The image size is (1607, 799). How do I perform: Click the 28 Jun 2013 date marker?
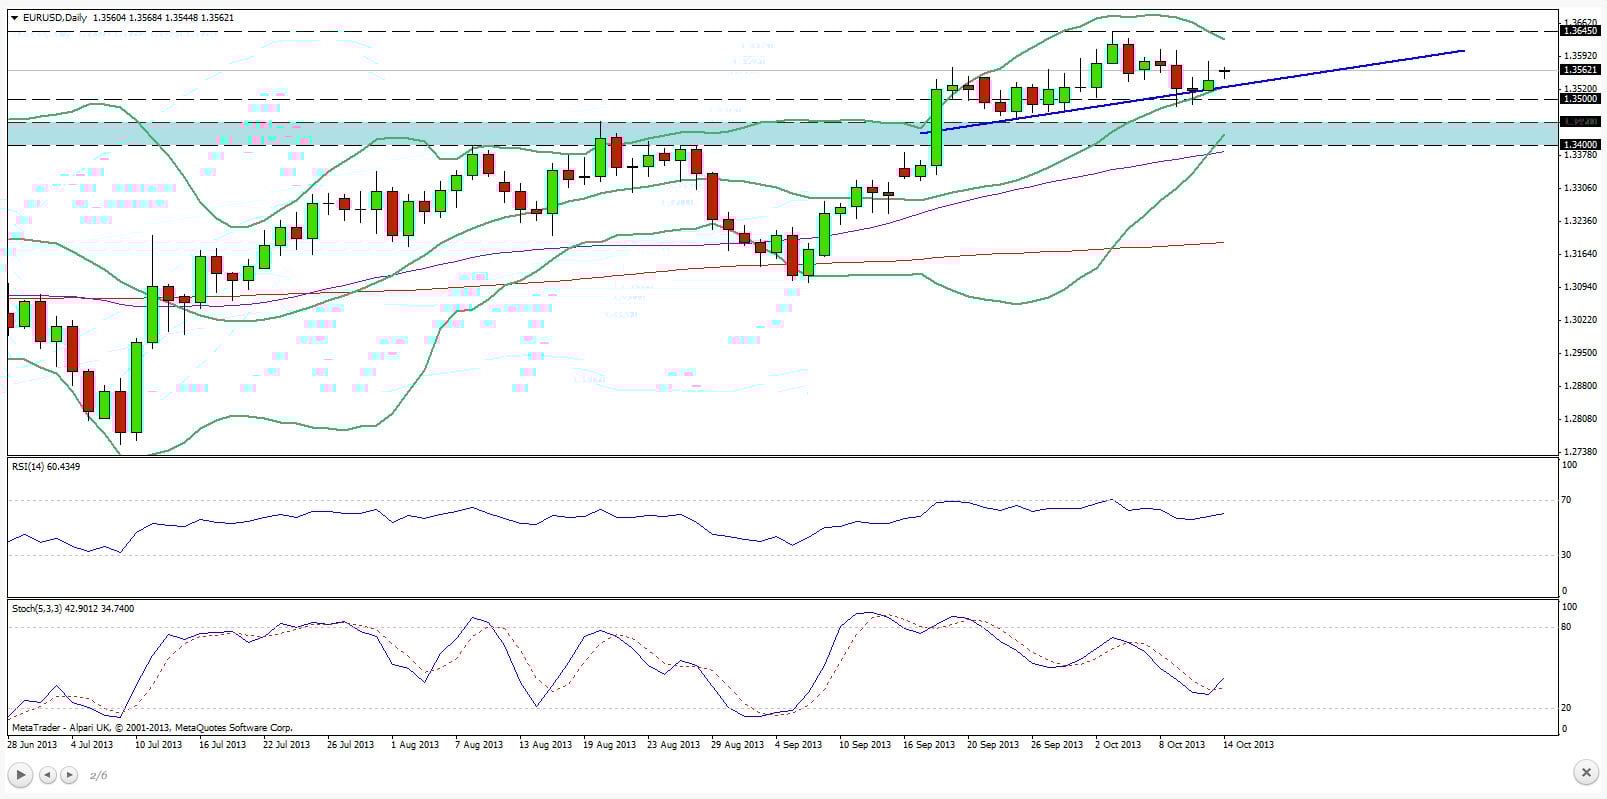pos(32,744)
